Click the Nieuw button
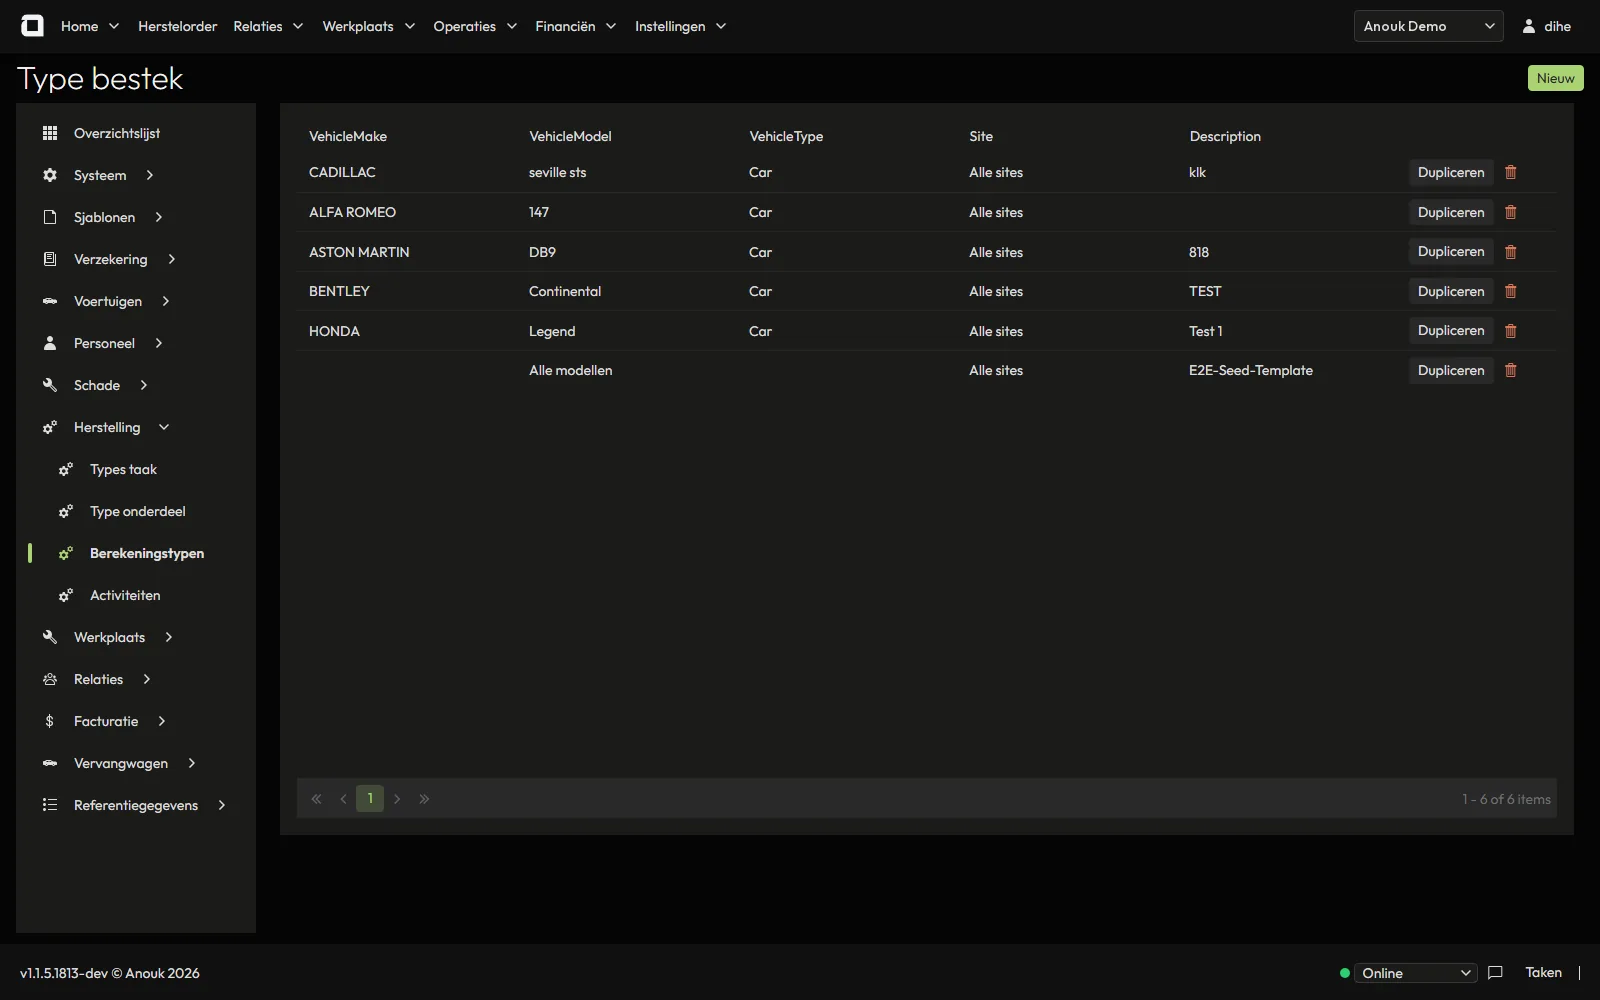Image resolution: width=1600 pixels, height=1000 pixels. coord(1555,78)
